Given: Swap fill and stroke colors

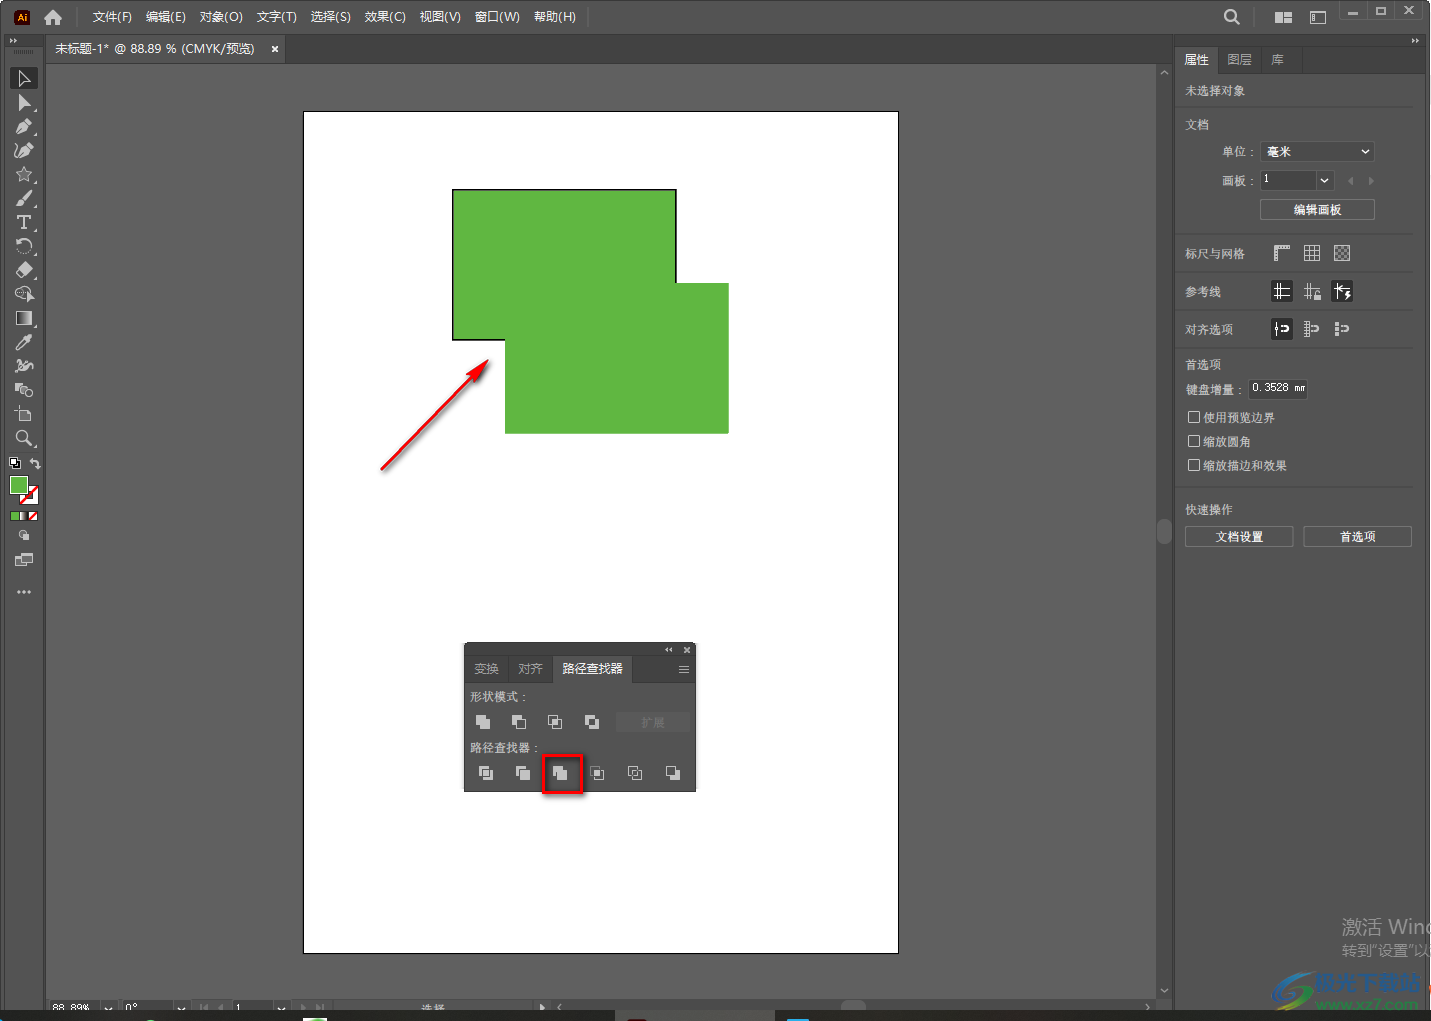Looking at the screenshot, I should point(35,463).
